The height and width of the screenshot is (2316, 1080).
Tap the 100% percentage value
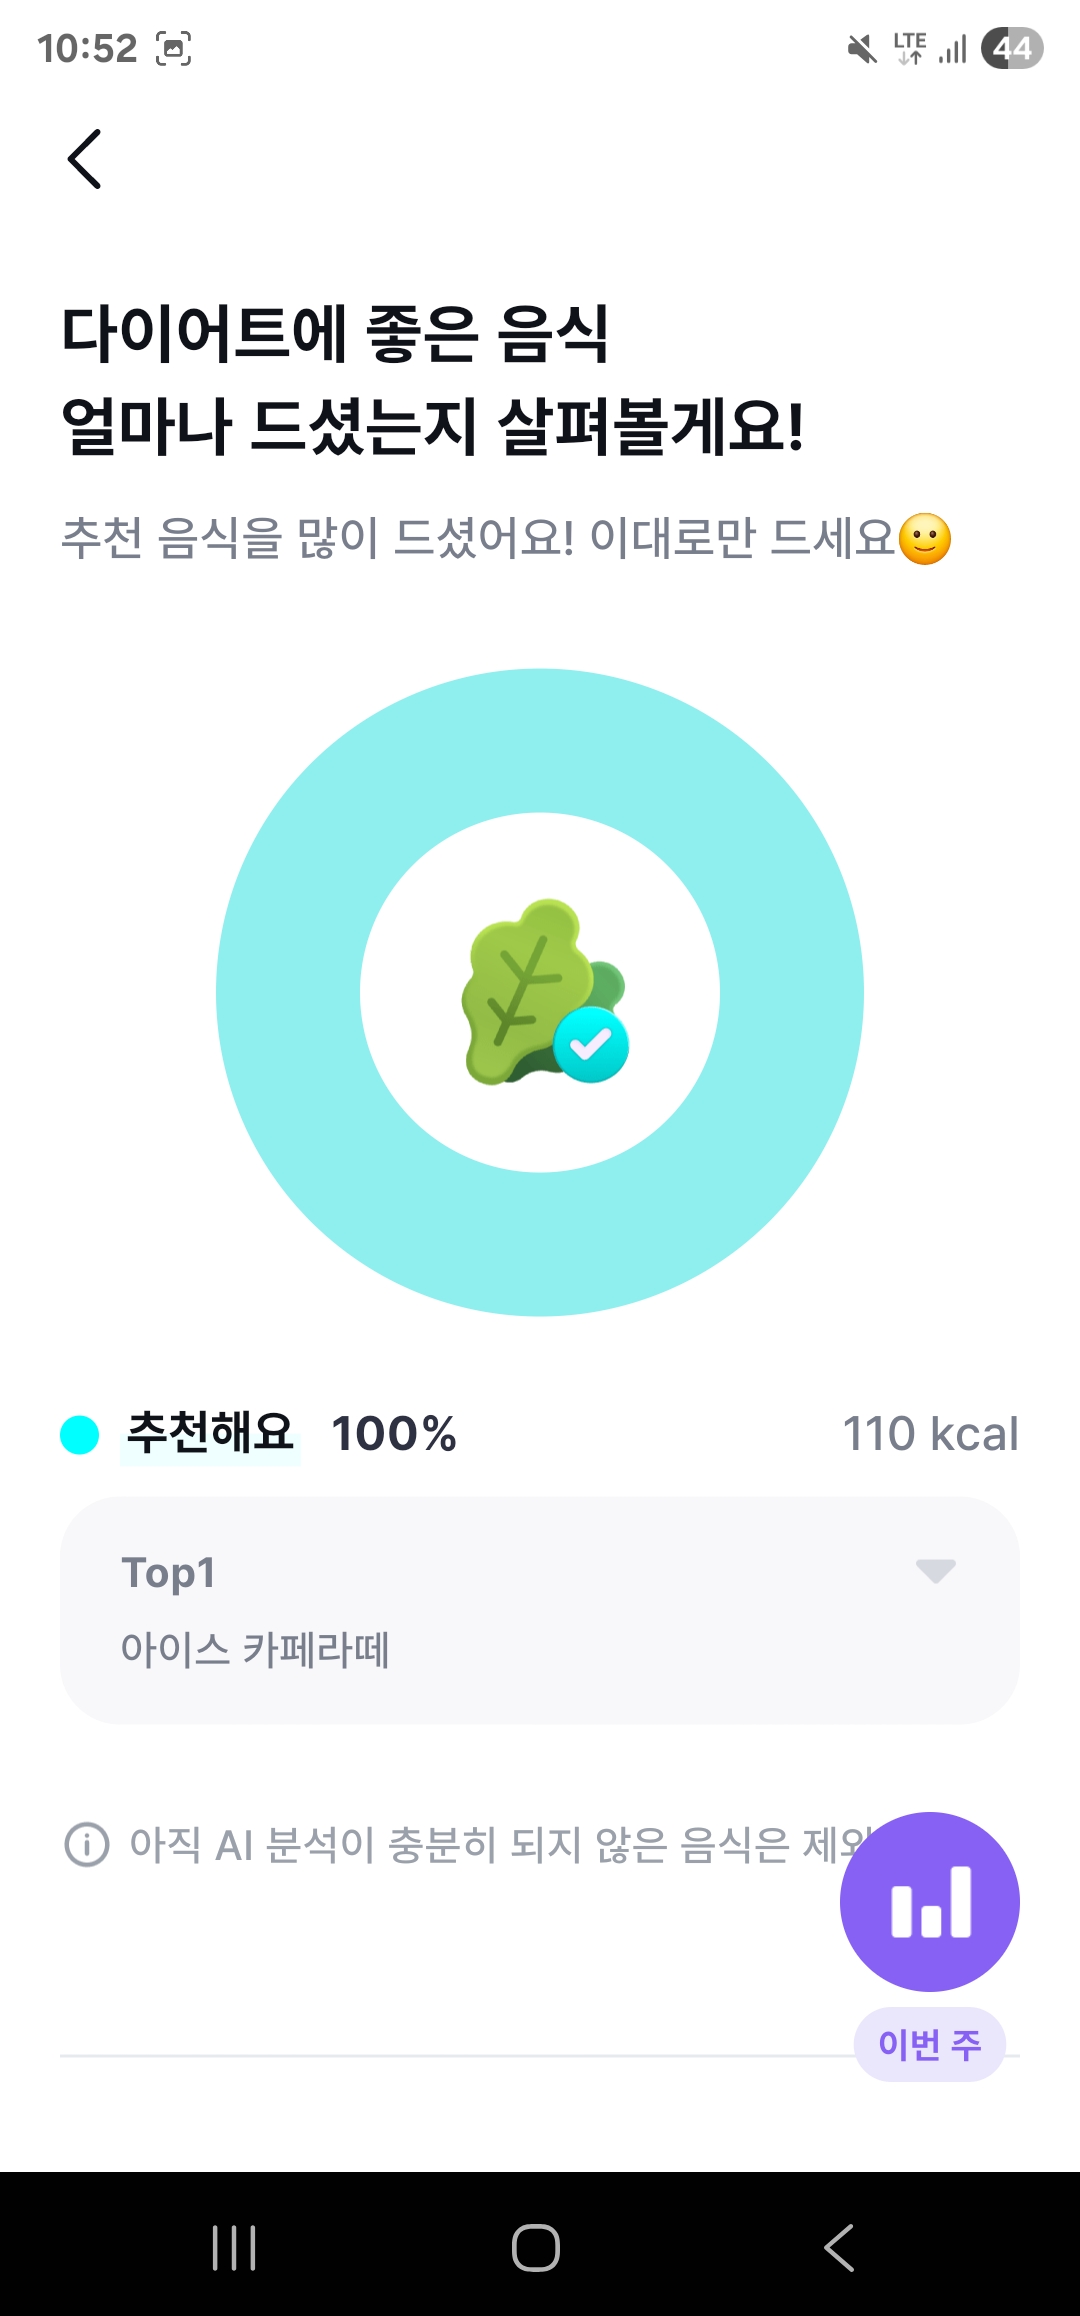pos(394,1434)
